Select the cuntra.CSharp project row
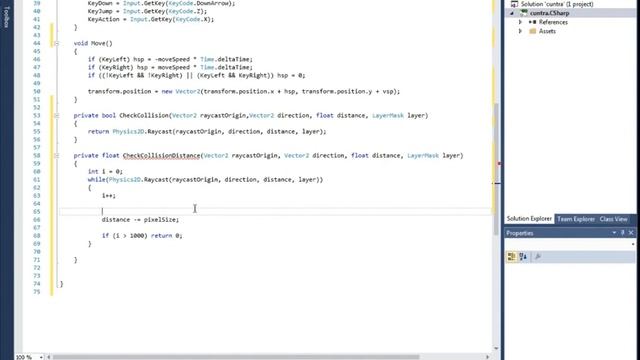The height and width of the screenshot is (360, 640). coord(570,13)
